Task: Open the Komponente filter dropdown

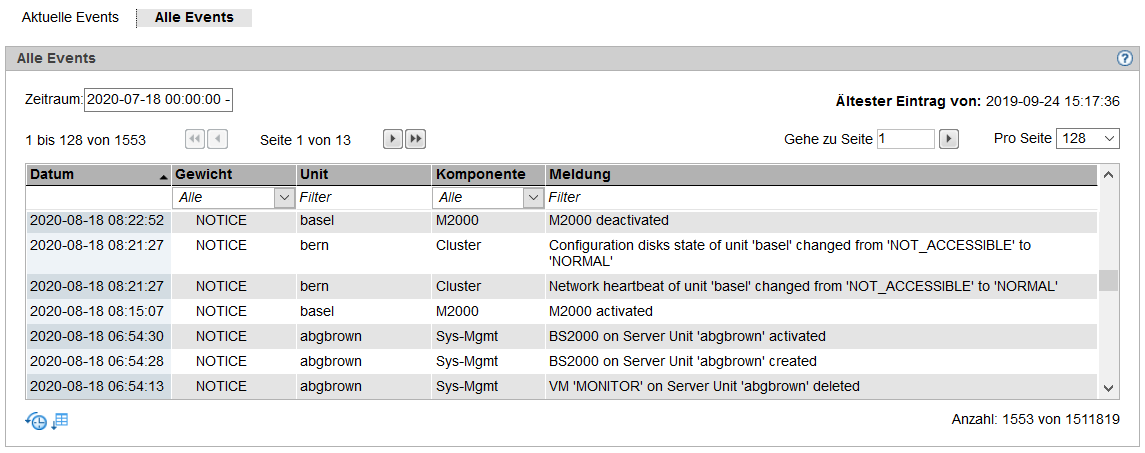Action: click(x=488, y=197)
